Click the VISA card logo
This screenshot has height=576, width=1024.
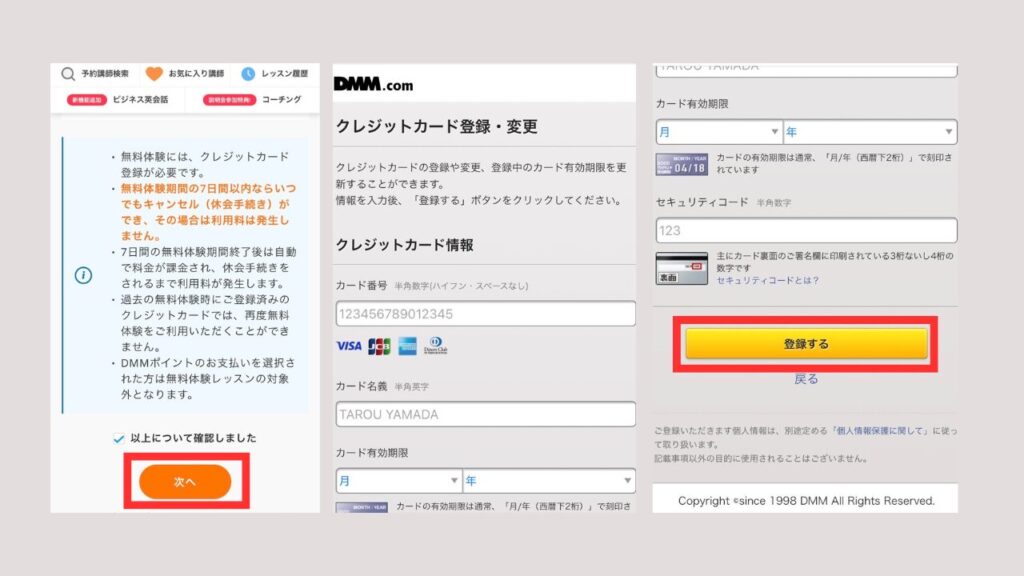tap(349, 346)
